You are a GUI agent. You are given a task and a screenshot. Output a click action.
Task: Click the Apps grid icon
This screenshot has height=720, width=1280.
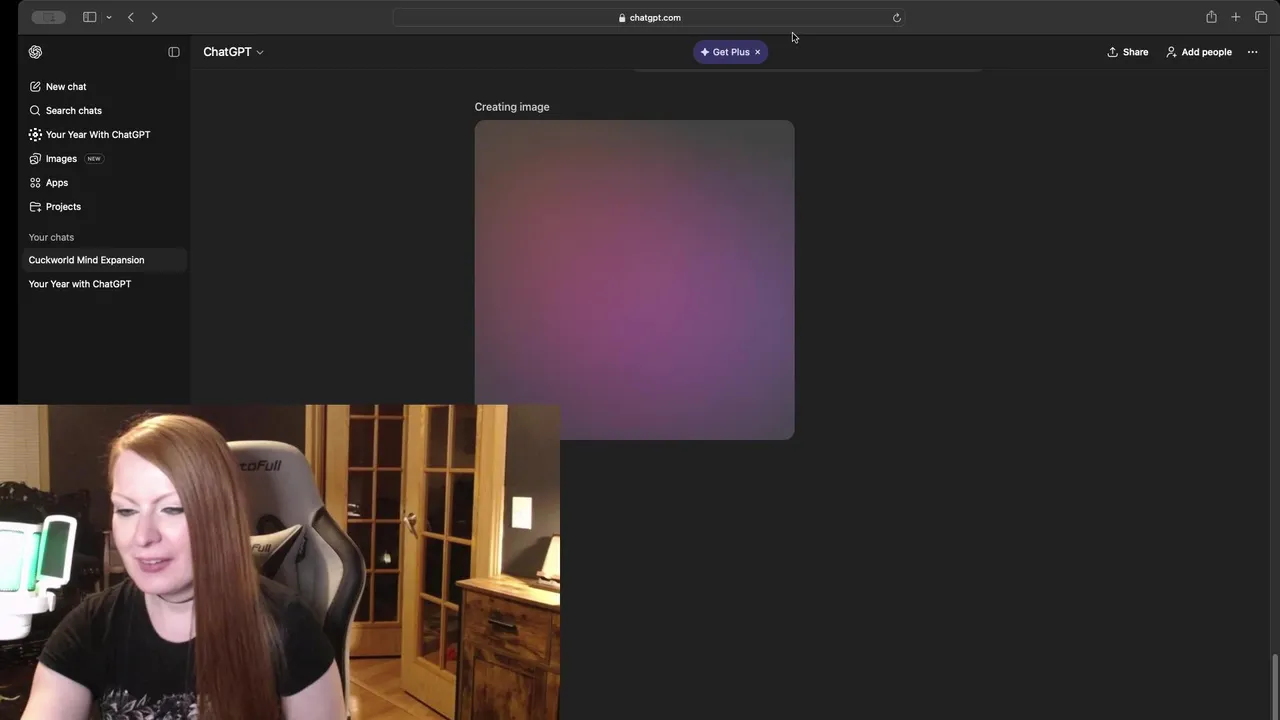tap(35, 183)
